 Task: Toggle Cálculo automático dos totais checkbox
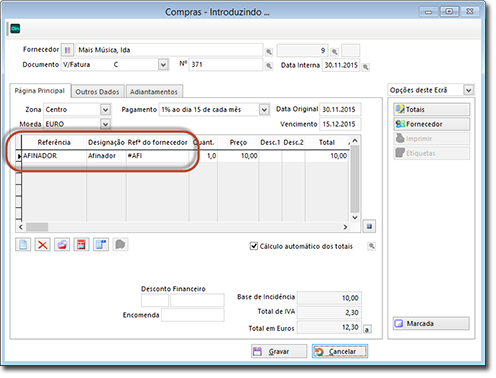(254, 246)
